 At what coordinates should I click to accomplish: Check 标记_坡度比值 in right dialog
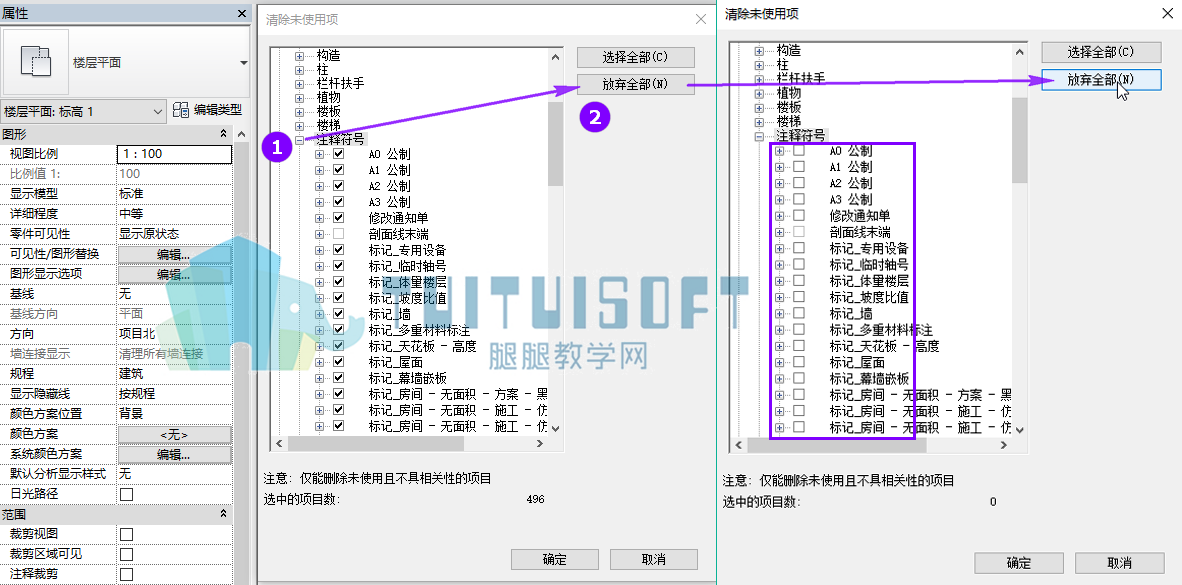point(799,297)
